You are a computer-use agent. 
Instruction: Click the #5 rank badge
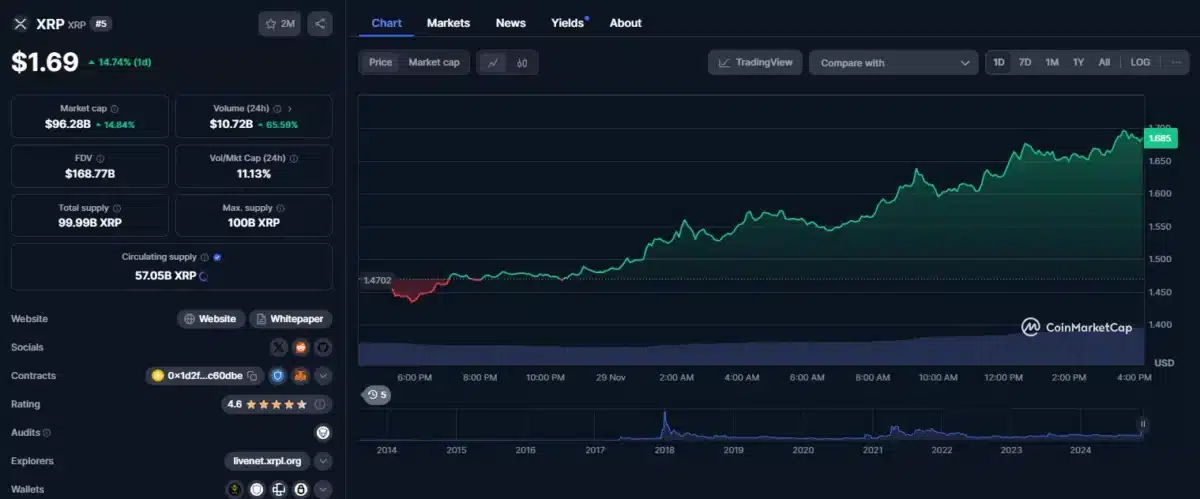[101, 23]
